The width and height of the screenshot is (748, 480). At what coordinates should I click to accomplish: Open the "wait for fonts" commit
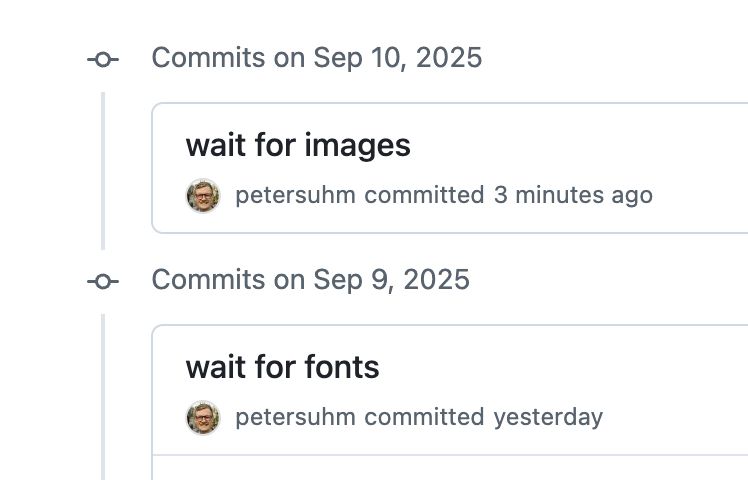[282, 368]
